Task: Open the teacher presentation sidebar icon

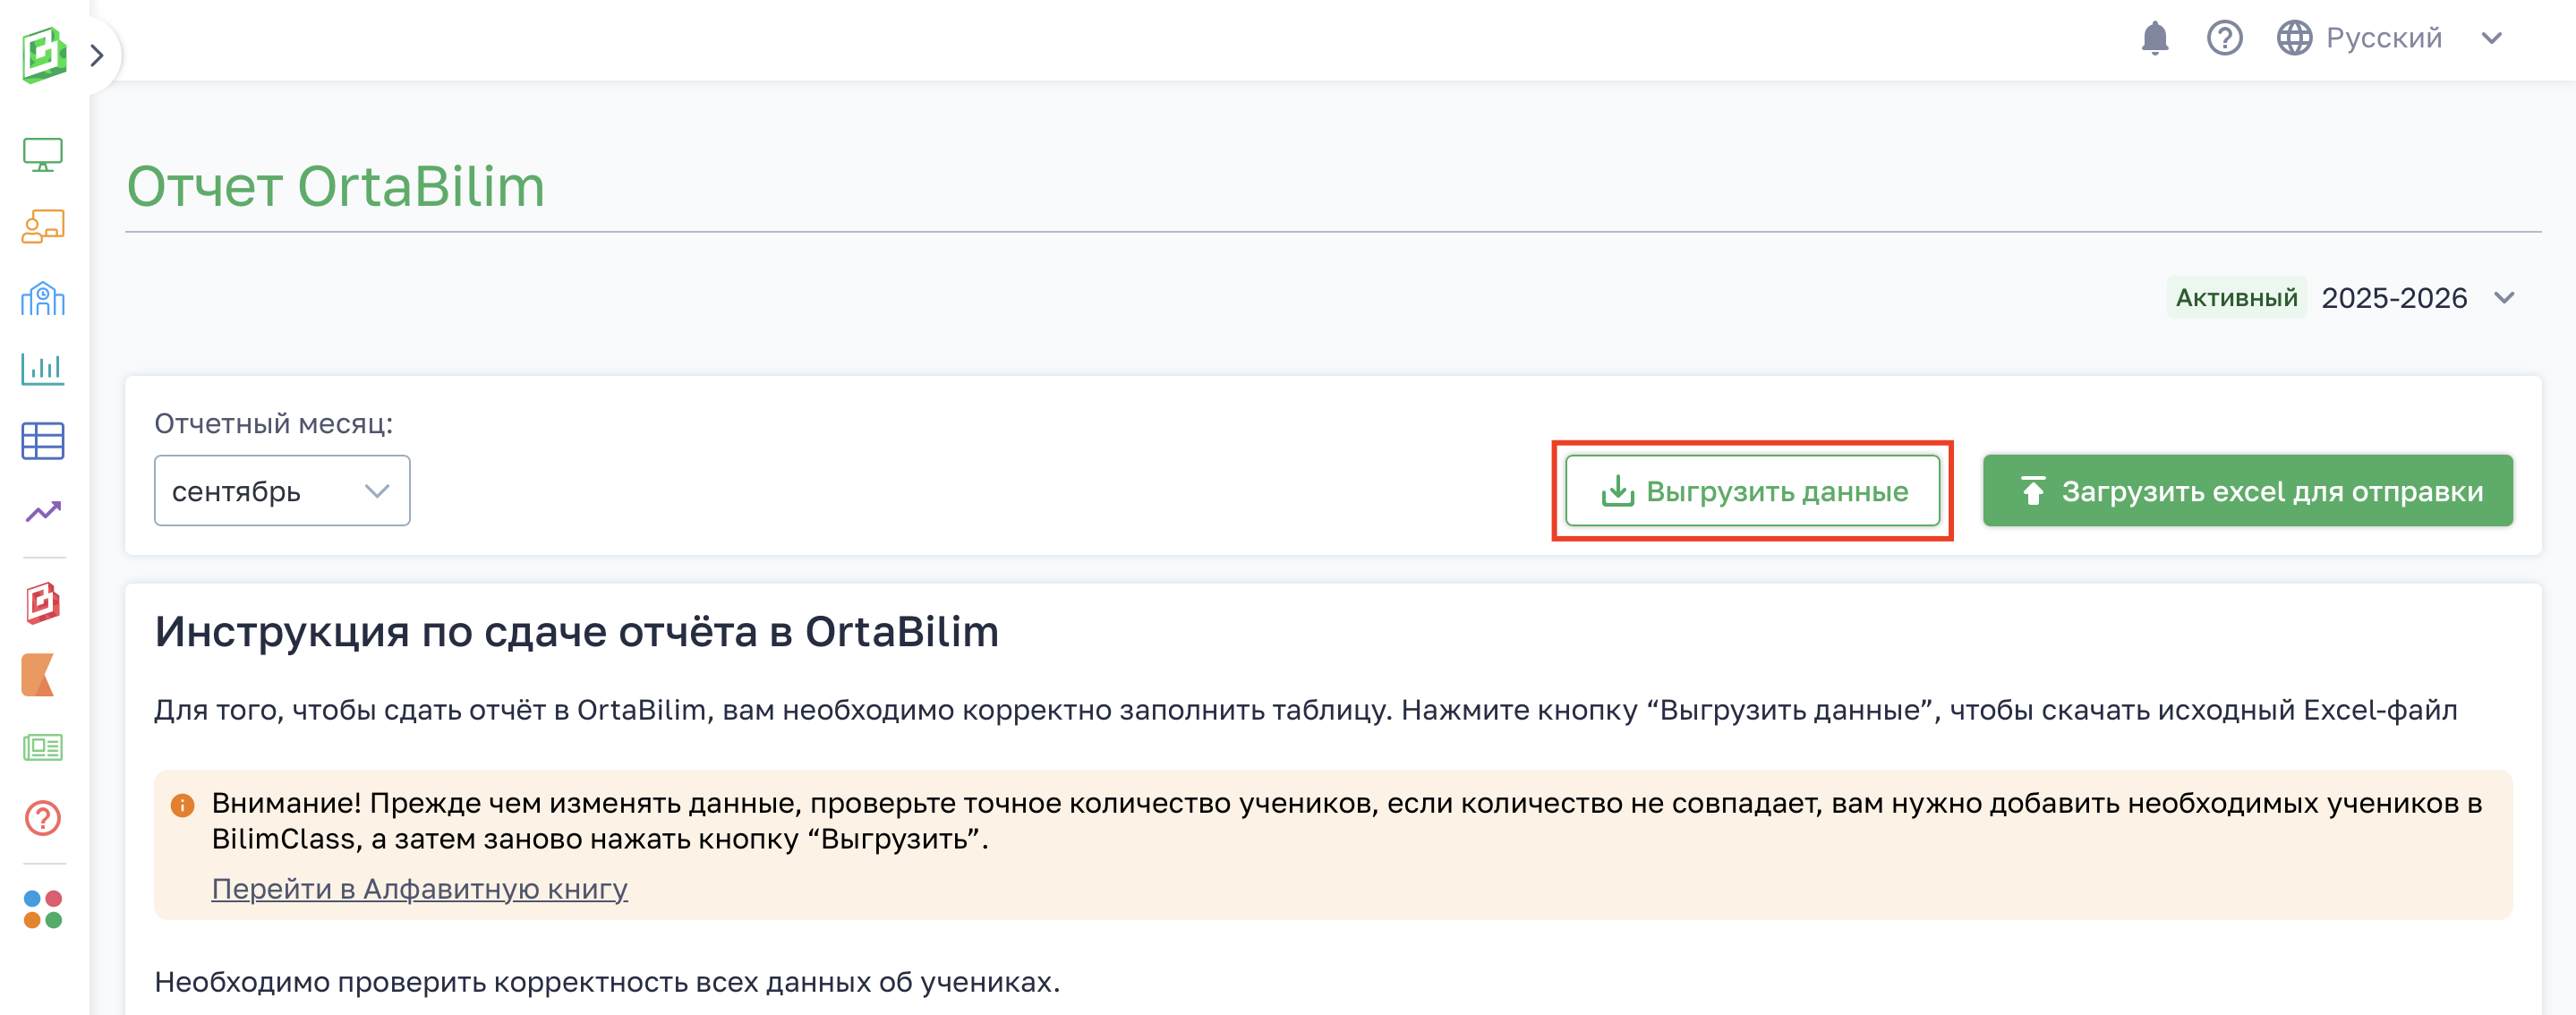Action: (43, 227)
